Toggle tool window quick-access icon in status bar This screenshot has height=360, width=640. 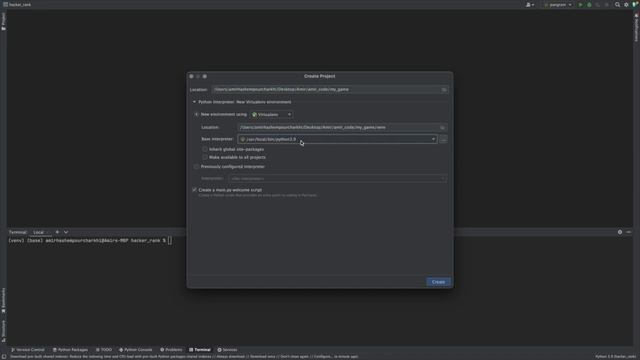click(4, 357)
